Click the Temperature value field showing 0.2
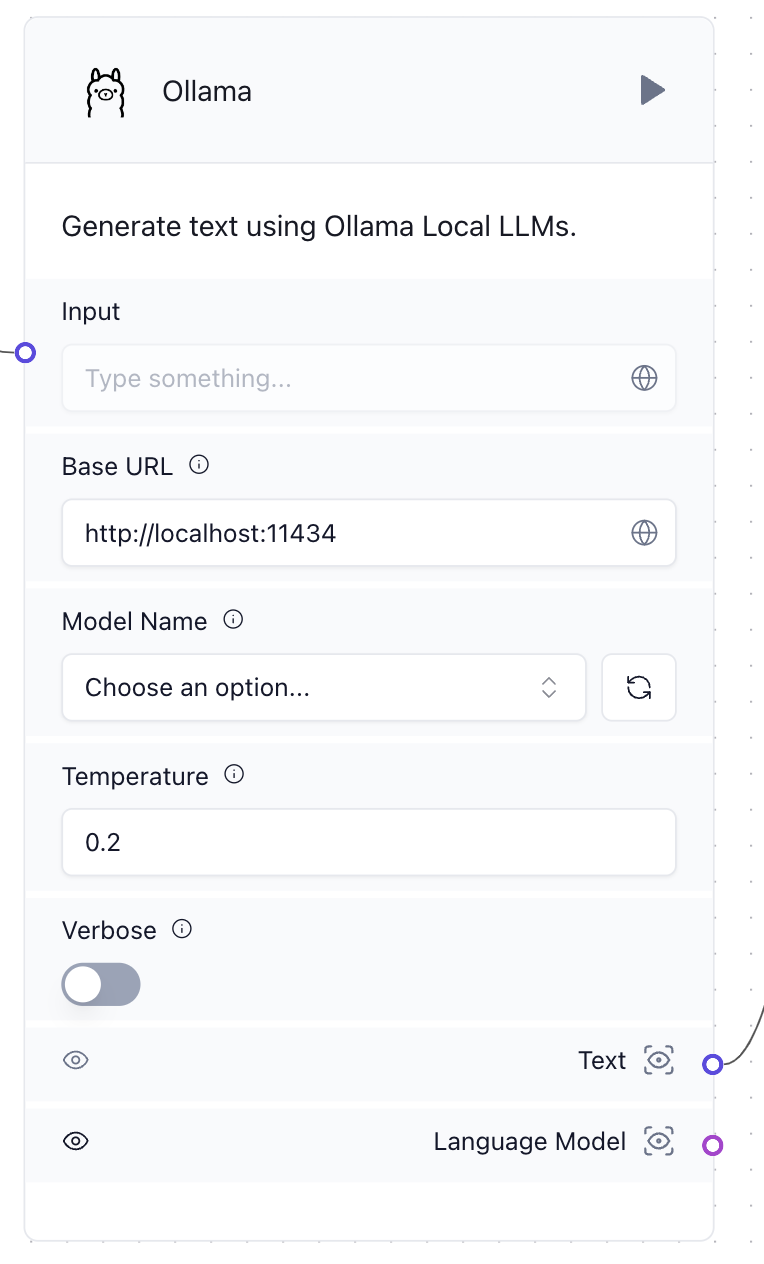This screenshot has width=764, height=1264. click(x=369, y=842)
